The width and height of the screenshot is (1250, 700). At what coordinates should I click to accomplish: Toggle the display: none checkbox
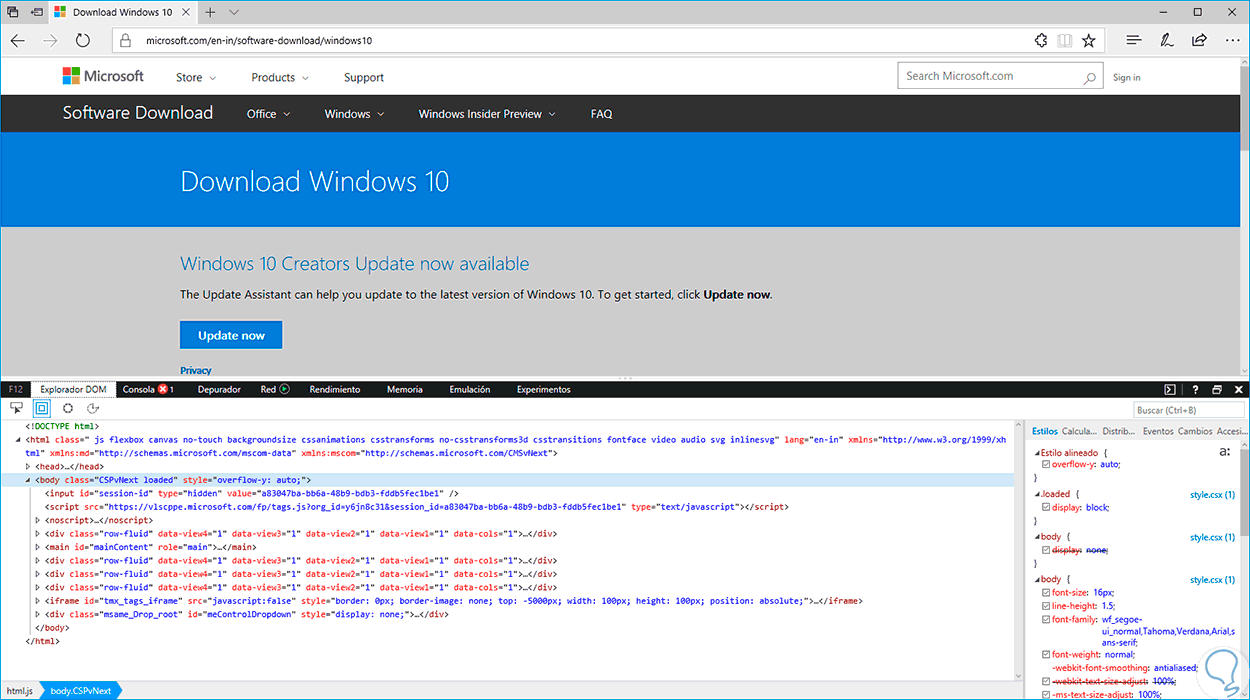[1046, 550]
